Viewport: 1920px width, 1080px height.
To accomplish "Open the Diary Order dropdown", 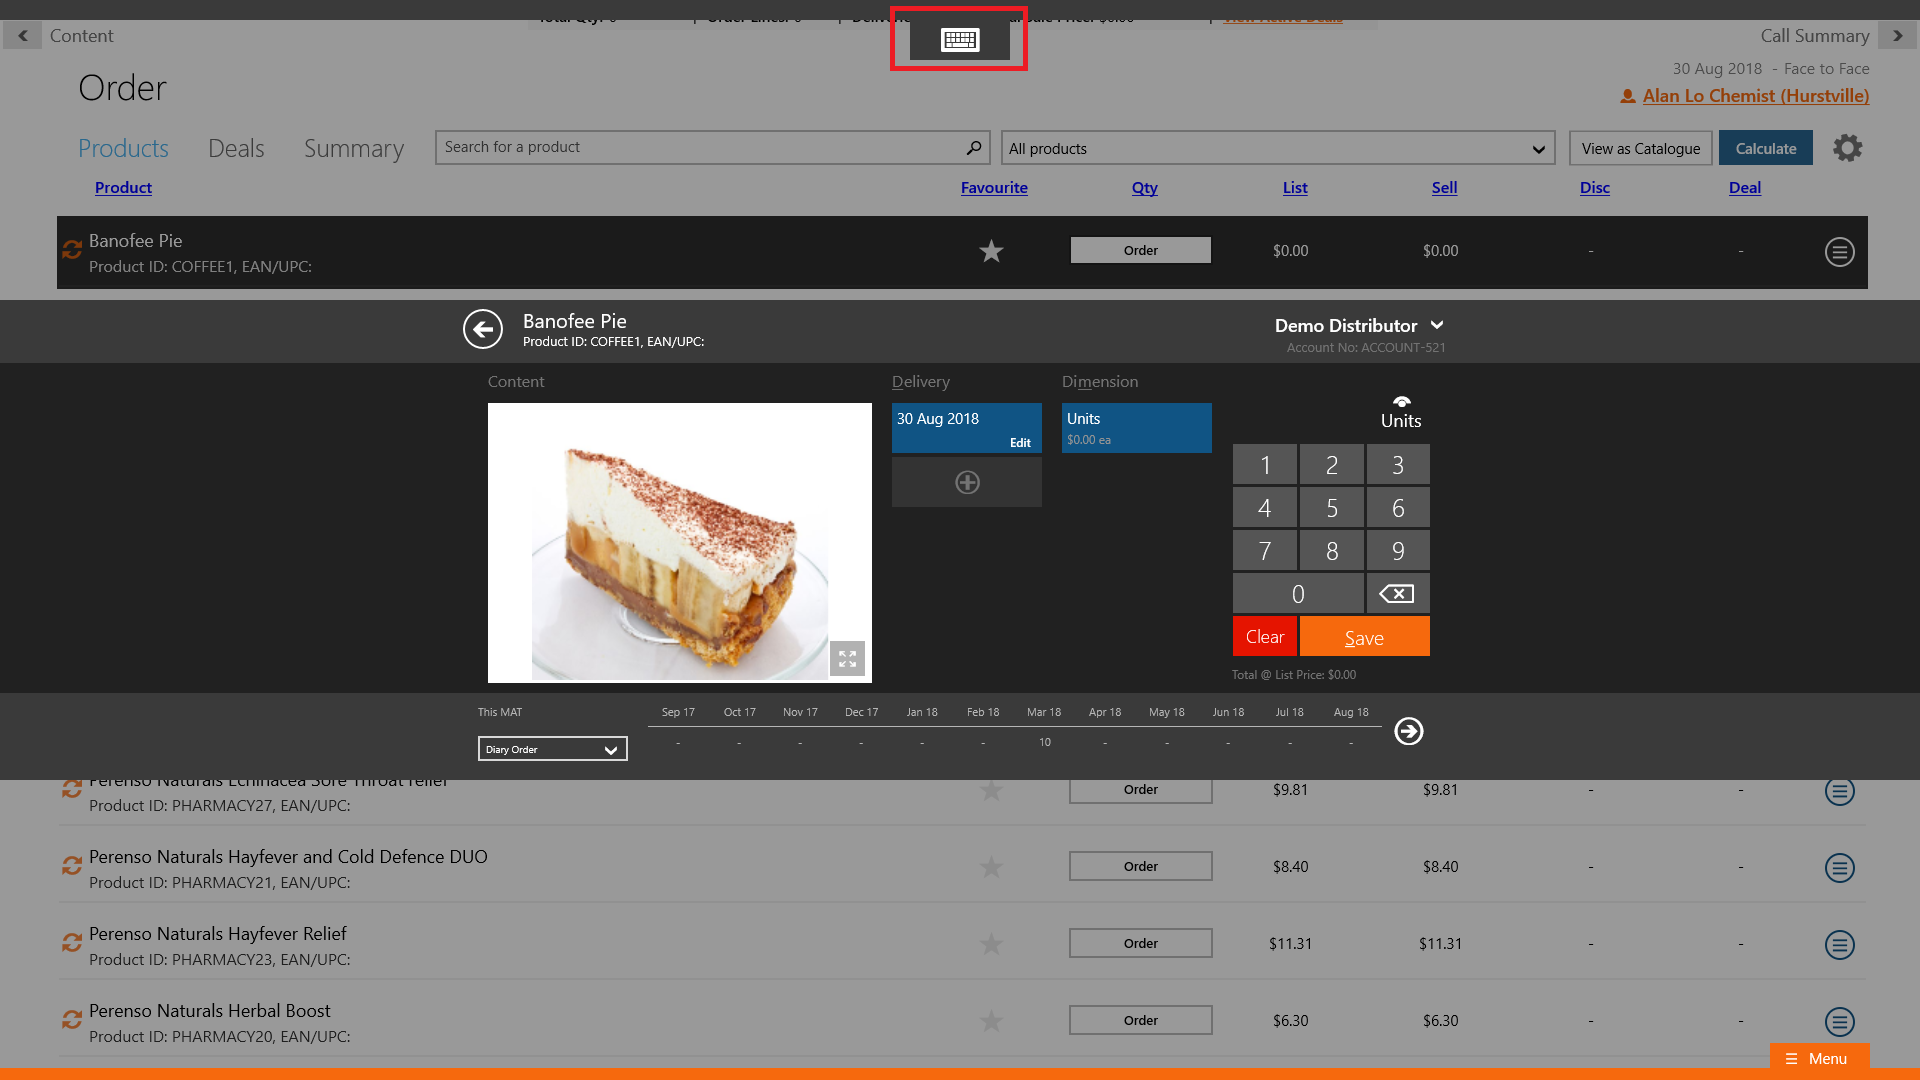I will (552, 749).
